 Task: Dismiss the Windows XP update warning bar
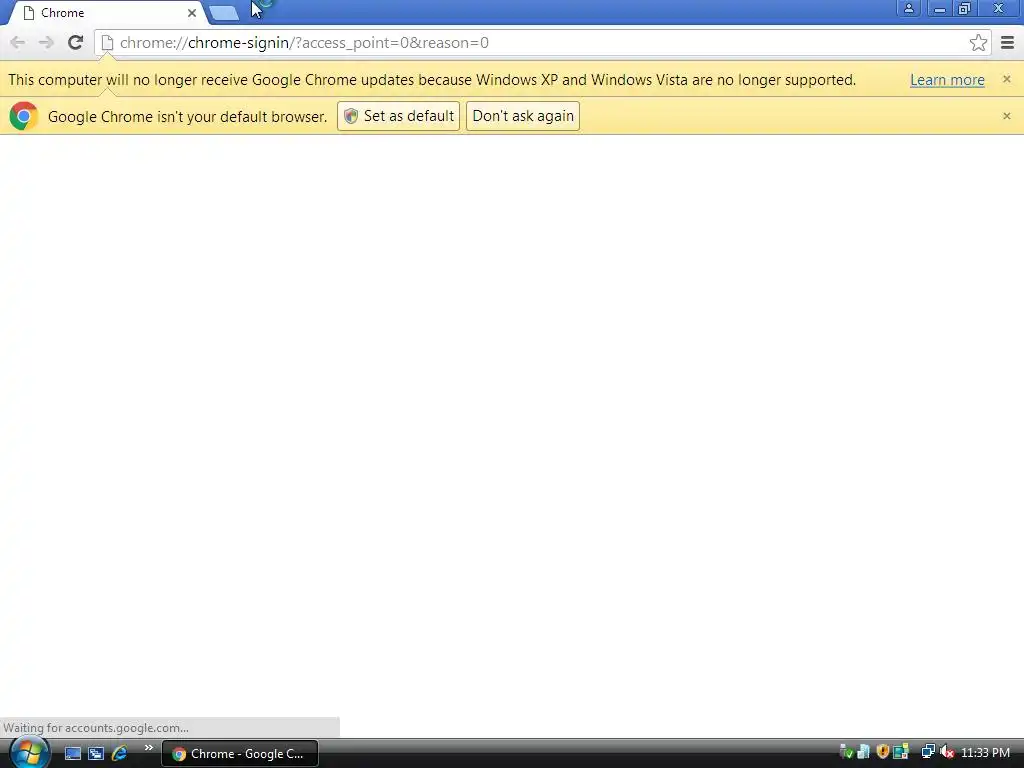pyautogui.click(x=1006, y=79)
